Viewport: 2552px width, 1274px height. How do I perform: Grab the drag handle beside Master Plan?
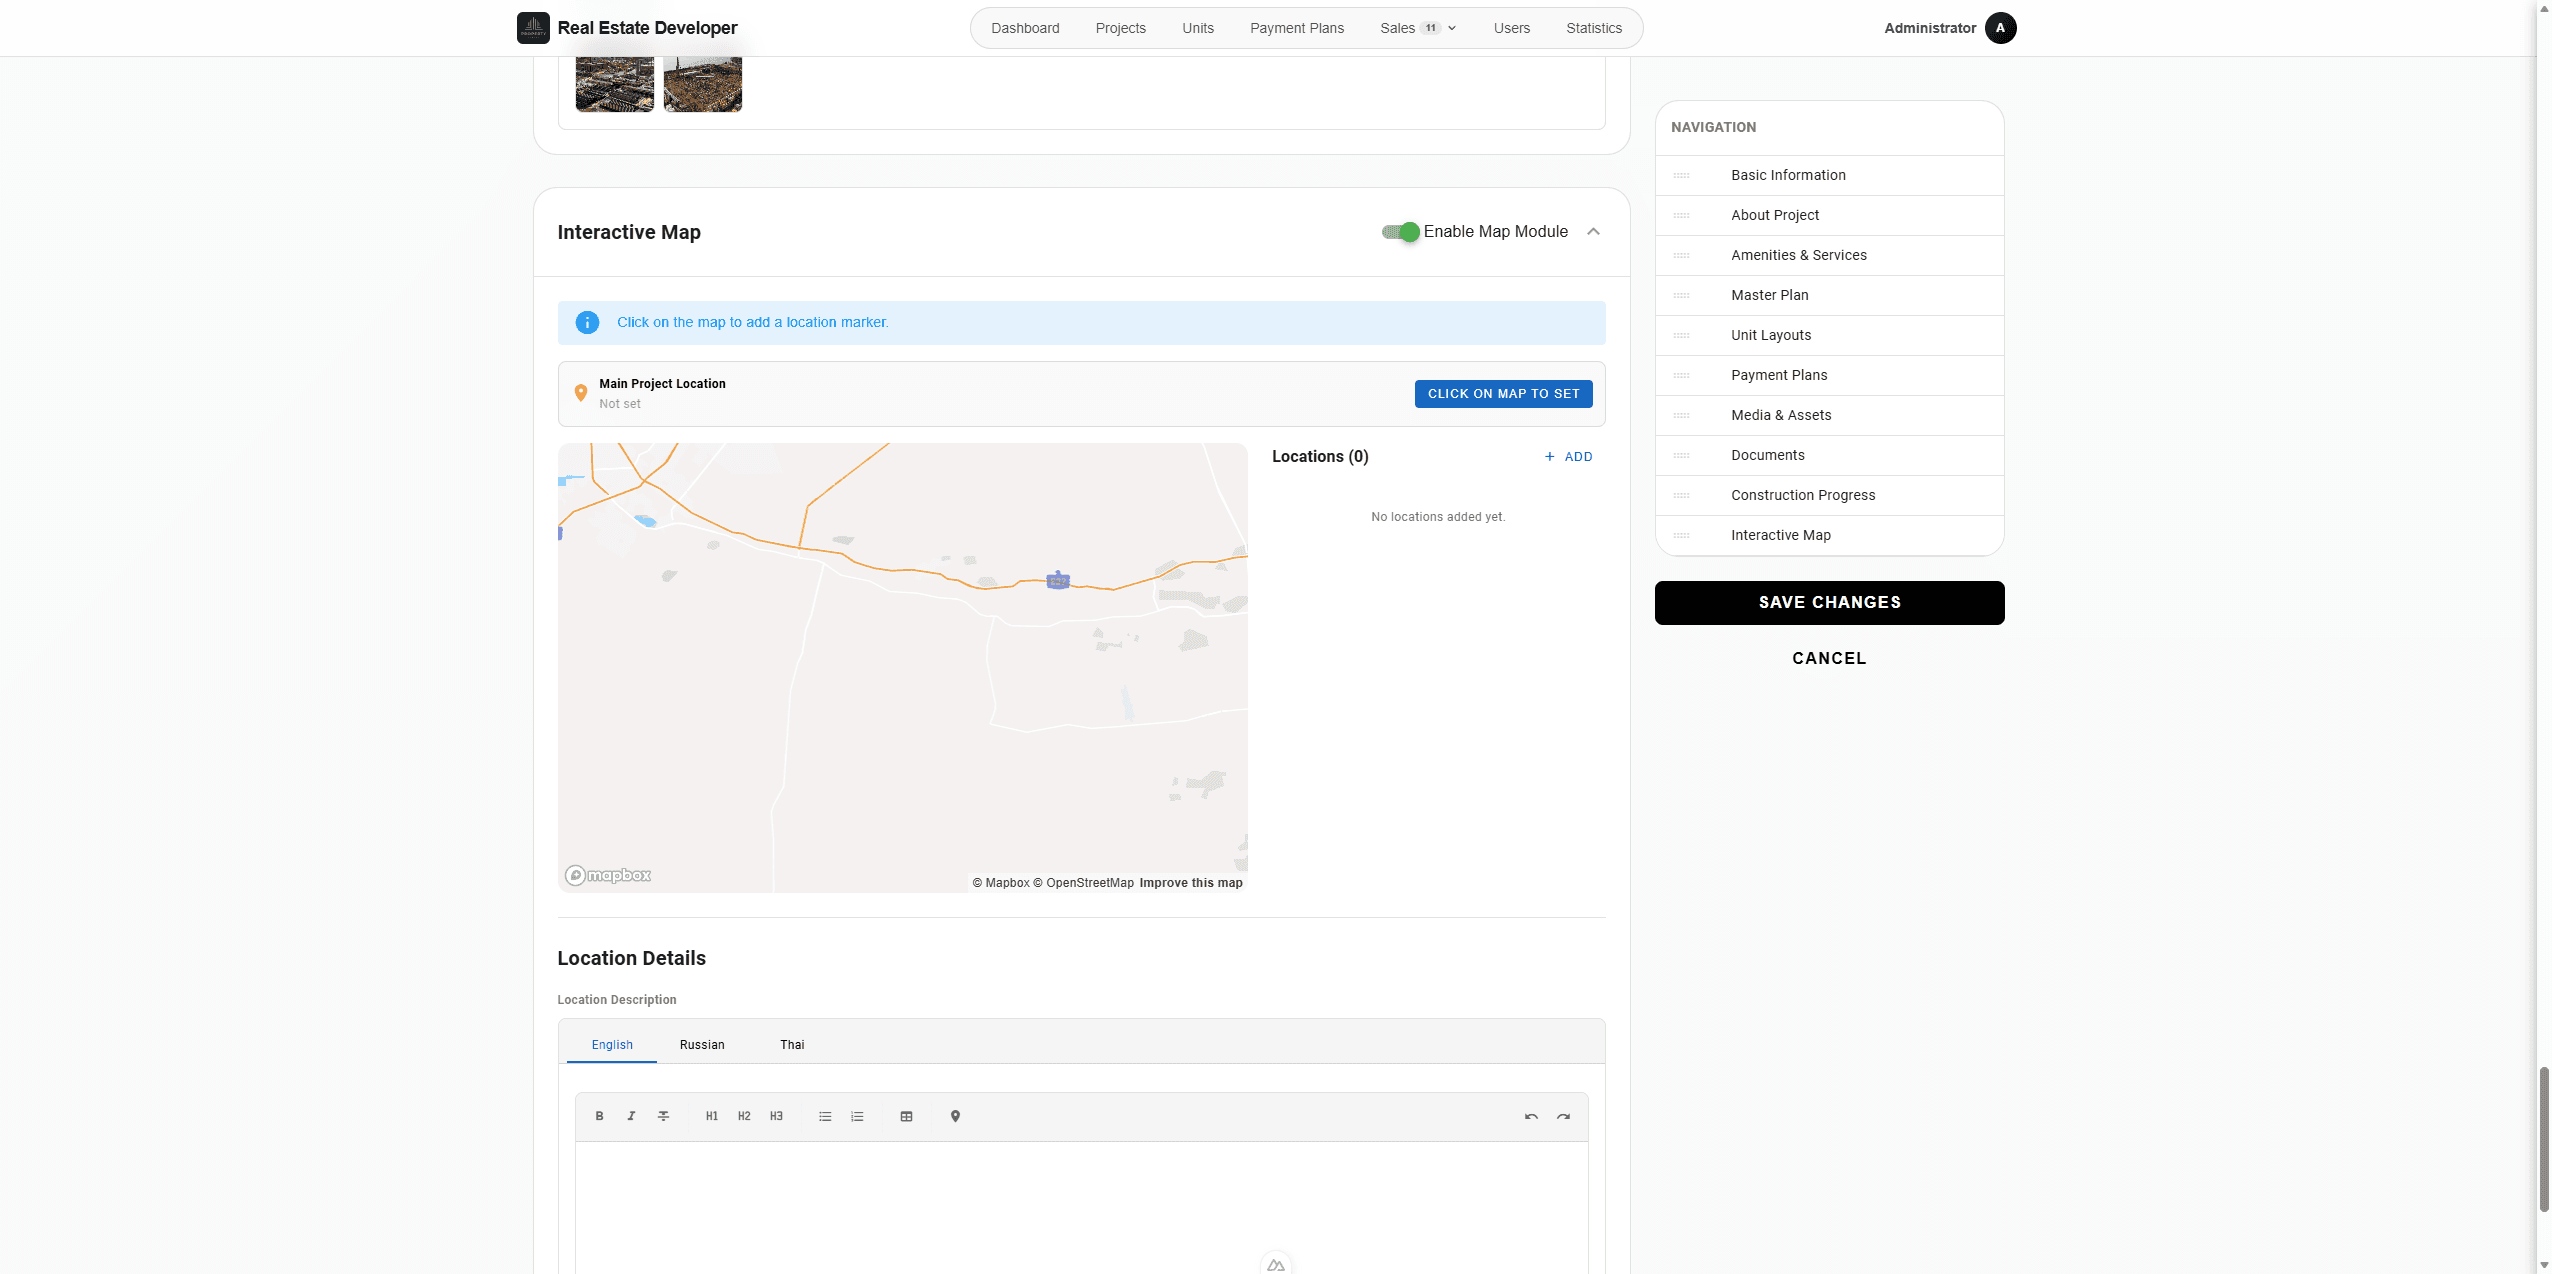pos(1681,295)
